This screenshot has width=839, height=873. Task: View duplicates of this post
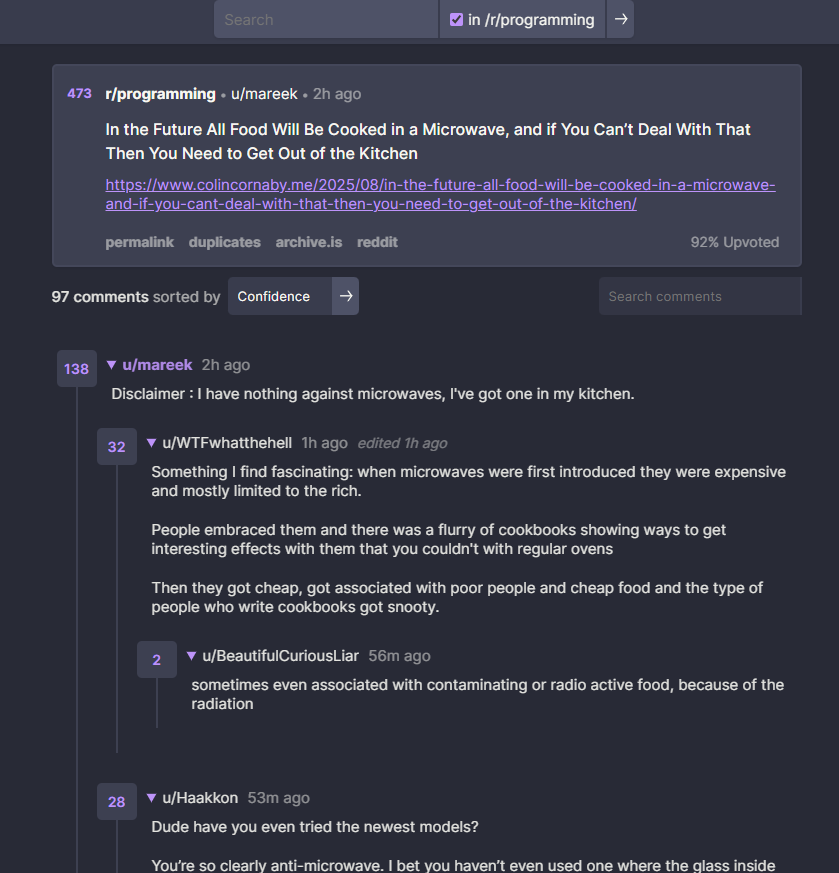224,242
